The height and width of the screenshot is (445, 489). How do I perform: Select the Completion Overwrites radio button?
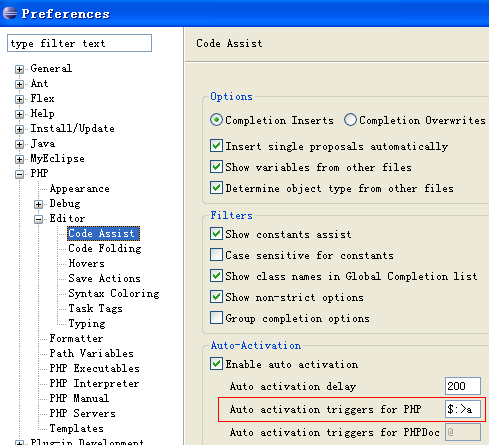[x=350, y=120]
